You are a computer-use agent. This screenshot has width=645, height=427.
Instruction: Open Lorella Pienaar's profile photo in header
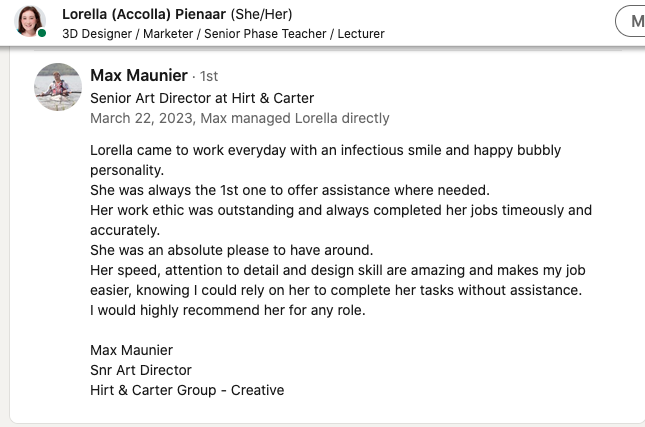29,22
